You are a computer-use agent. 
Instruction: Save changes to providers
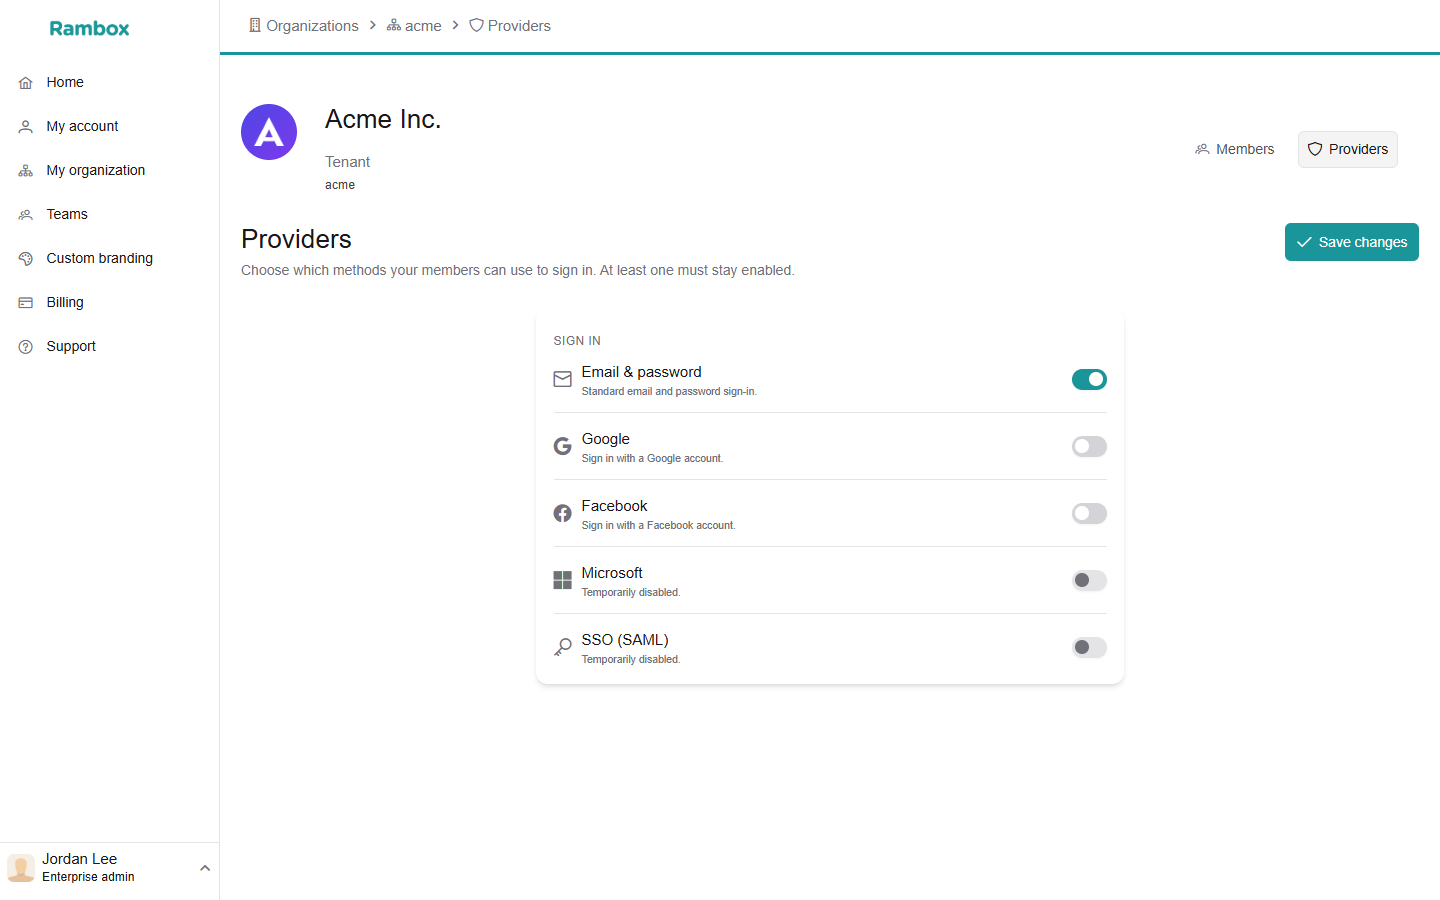[1352, 242]
